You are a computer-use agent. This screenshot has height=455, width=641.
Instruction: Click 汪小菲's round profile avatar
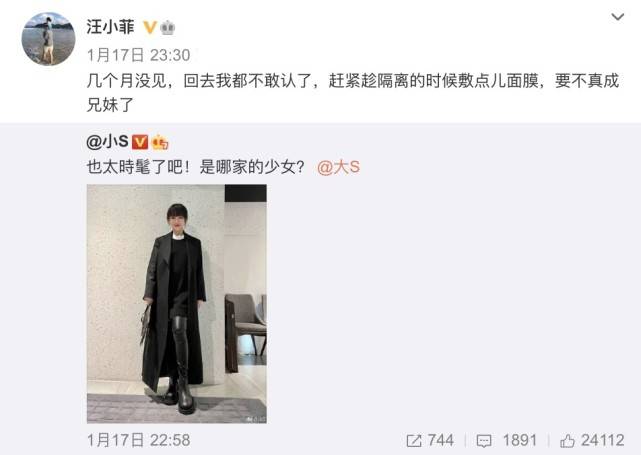tap(48, 39)
